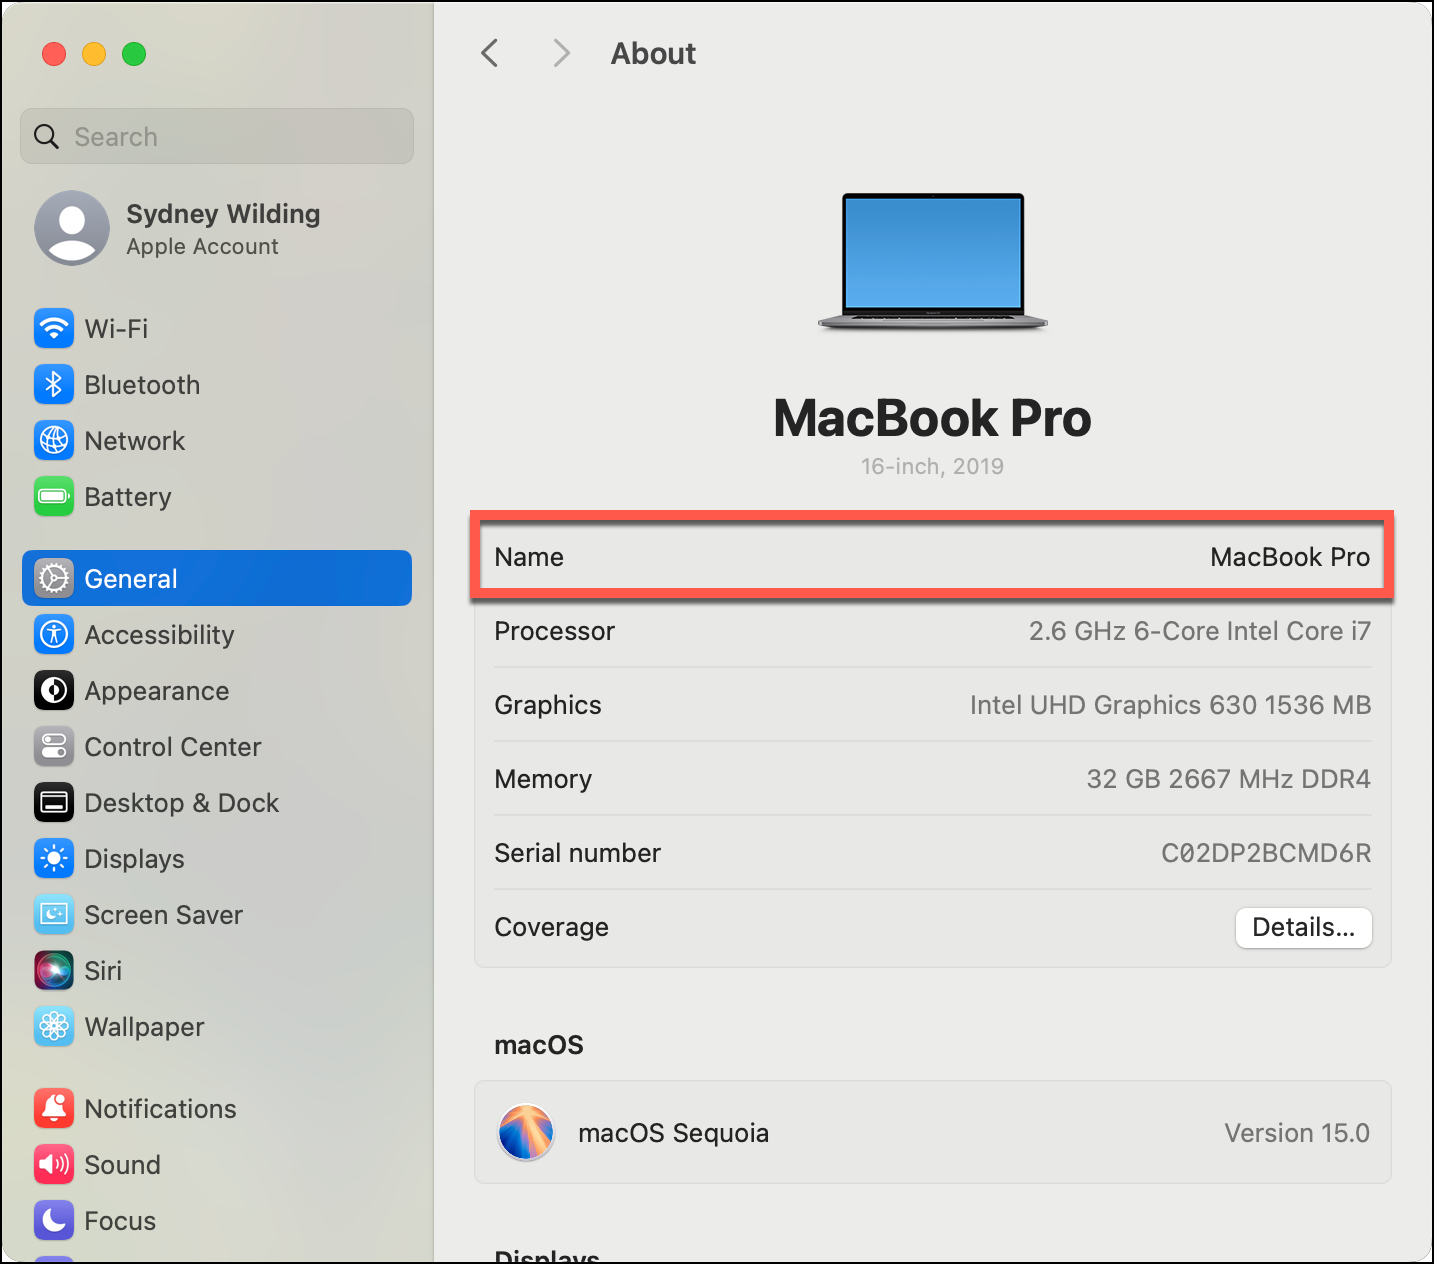Select the Focus moon icon
Image resolution: width=1434 pixels, height=1264 pixels.
[x=54, y=1220]
